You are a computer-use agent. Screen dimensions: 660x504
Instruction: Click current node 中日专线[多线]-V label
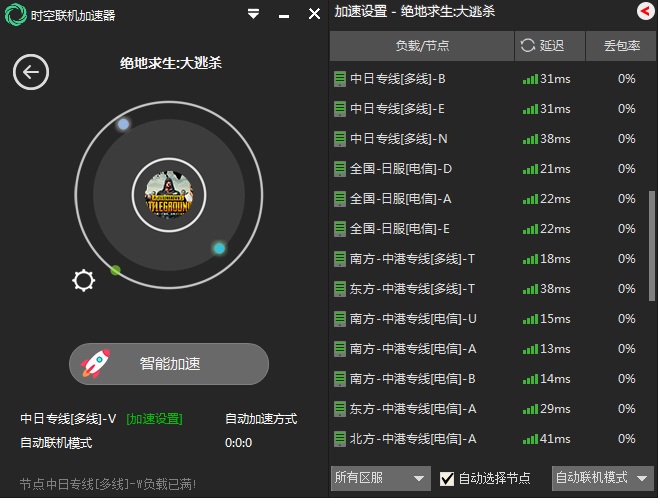tap(68, 419)
